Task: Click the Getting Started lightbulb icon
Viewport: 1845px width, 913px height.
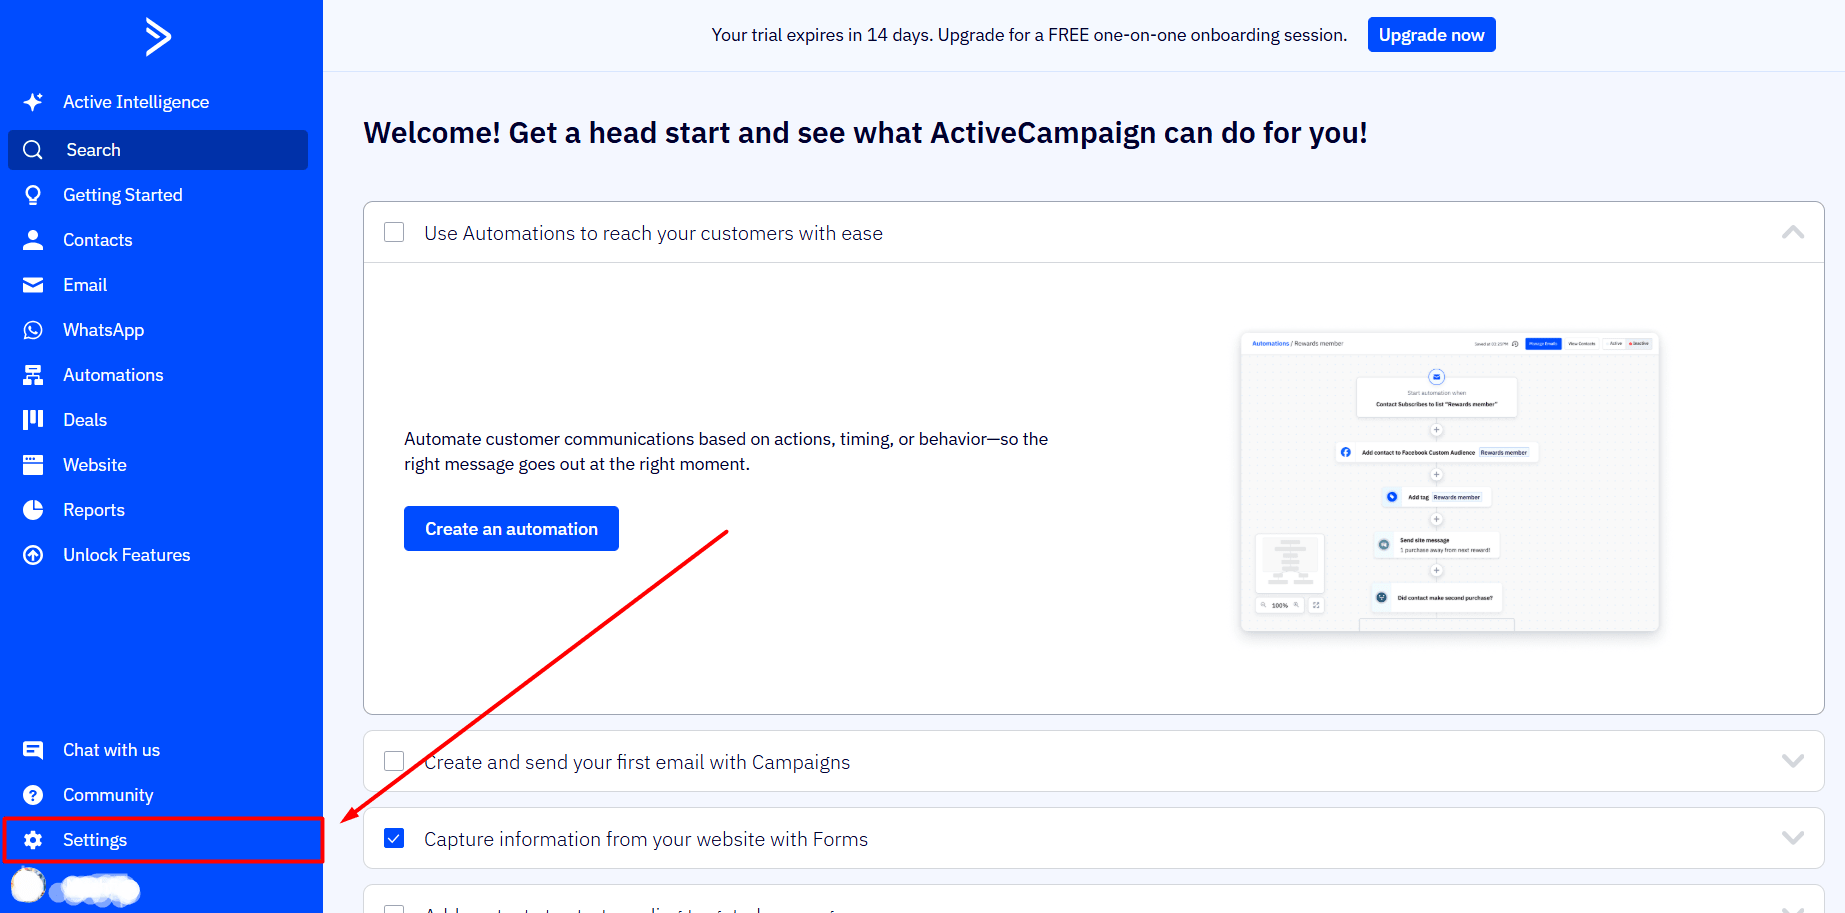Action: point(33,195)
